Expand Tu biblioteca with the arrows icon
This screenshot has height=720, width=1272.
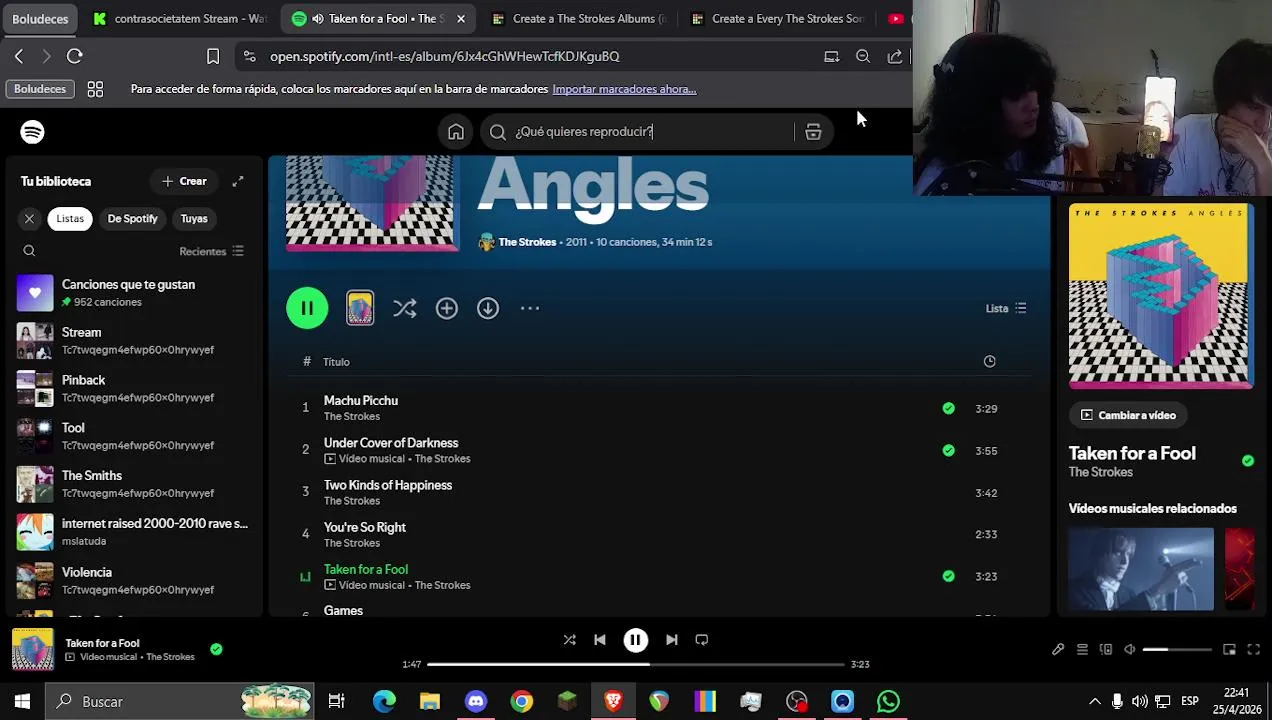238,181
